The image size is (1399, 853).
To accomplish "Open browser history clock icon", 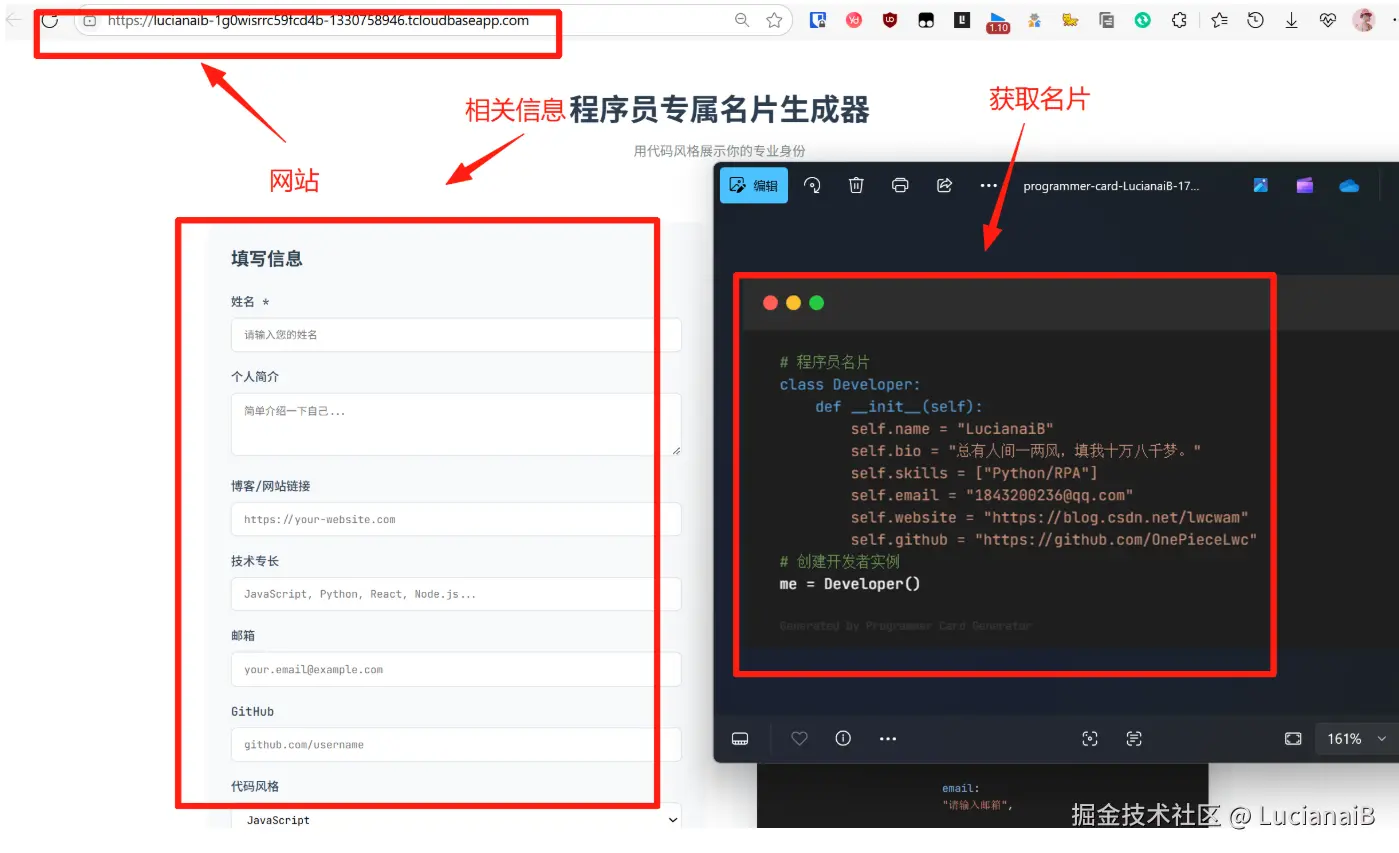I will [x=1255, y=19].
